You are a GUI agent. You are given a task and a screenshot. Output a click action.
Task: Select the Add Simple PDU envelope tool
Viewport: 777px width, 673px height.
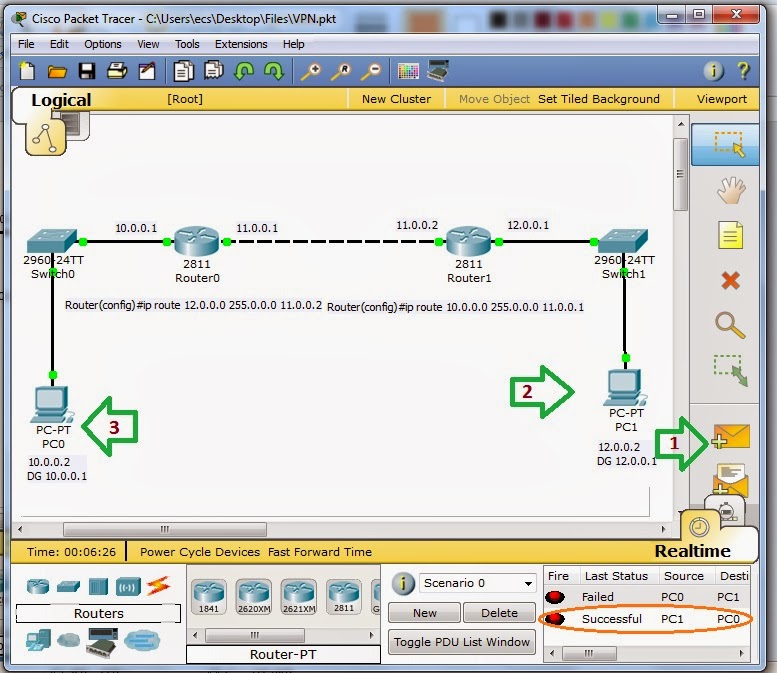click(x=731, y=437)
